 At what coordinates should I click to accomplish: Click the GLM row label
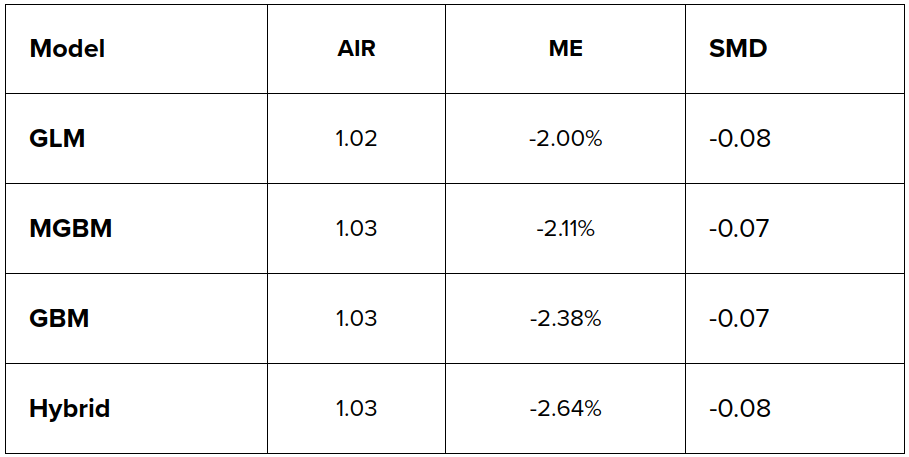(x=57, y=138)
